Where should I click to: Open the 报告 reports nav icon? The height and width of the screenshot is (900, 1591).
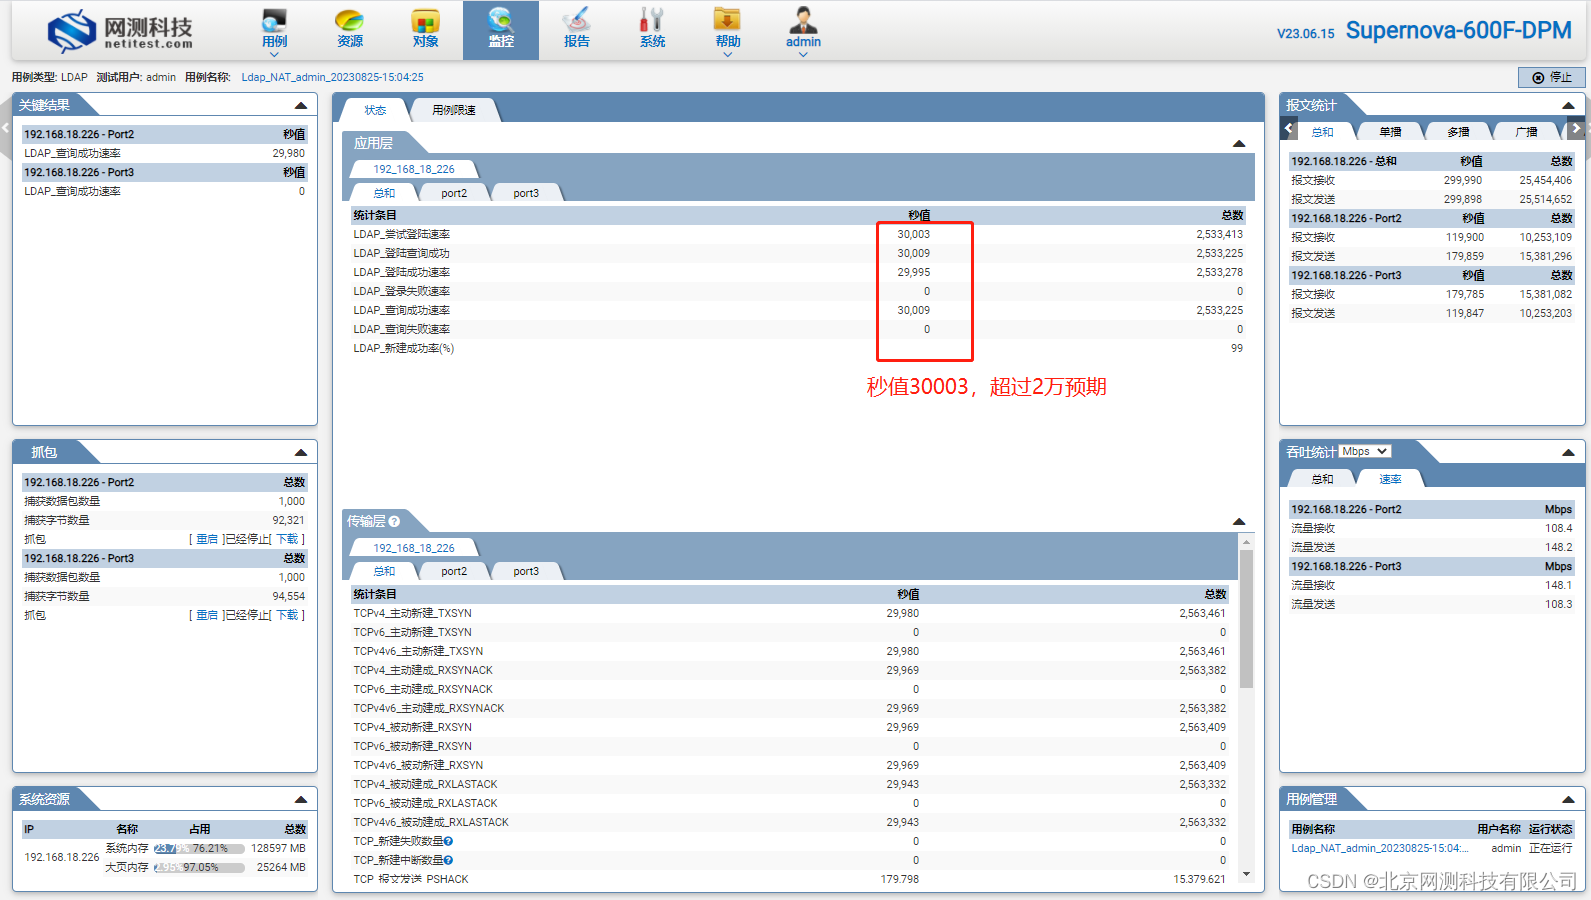[x=577, y=28]
